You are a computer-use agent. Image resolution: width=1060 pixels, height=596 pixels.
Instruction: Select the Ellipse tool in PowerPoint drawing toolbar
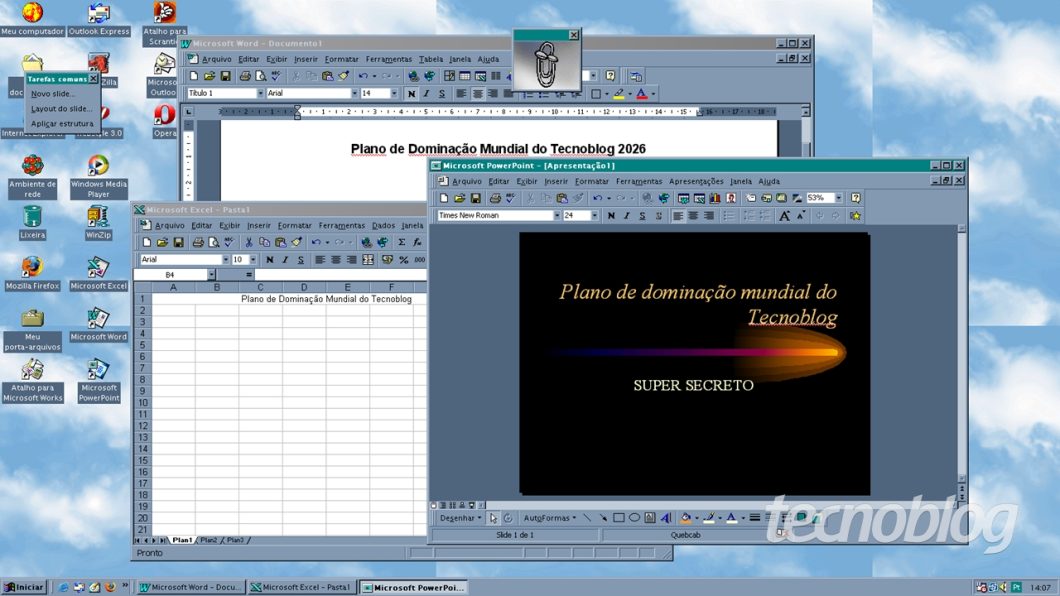click(634, 518)
